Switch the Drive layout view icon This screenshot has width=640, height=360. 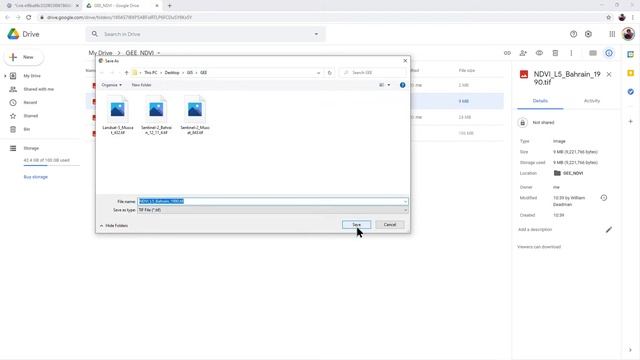coord(593,53)
